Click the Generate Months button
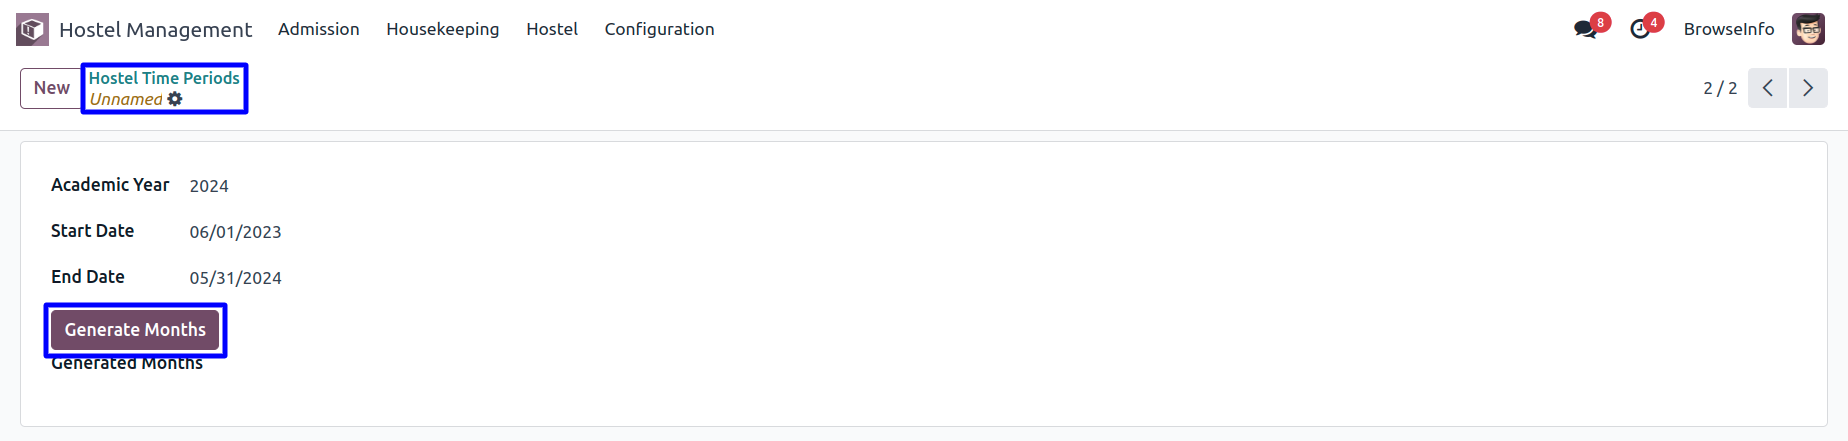The height and width of the screenshot is (441, 1848). click(x=135, y=330)
